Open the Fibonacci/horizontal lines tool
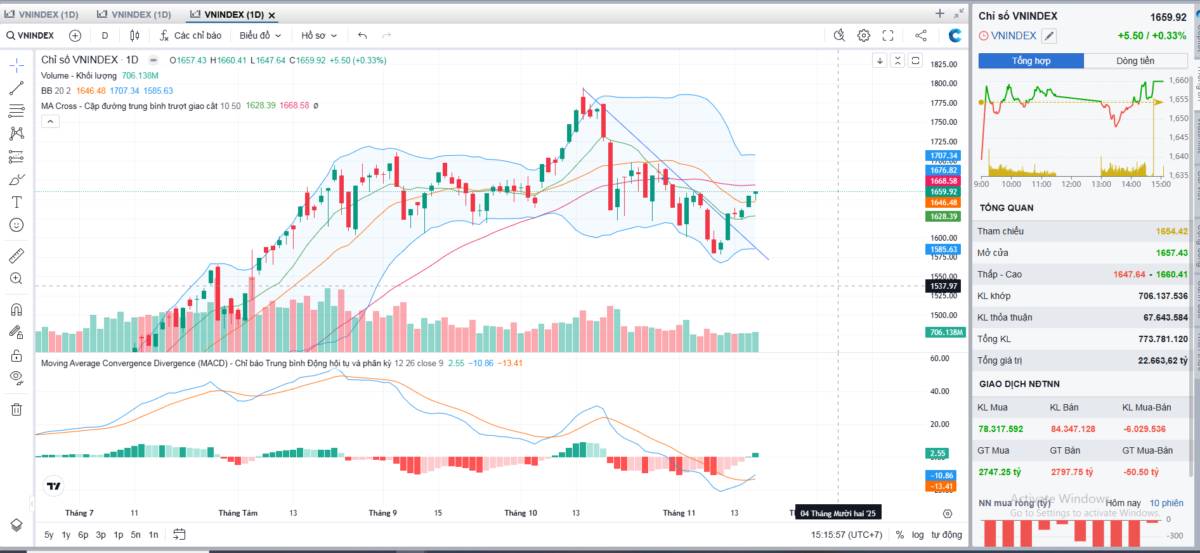Image resolution: width=1200 pixels, height=553 pixels. coord(16,110)
